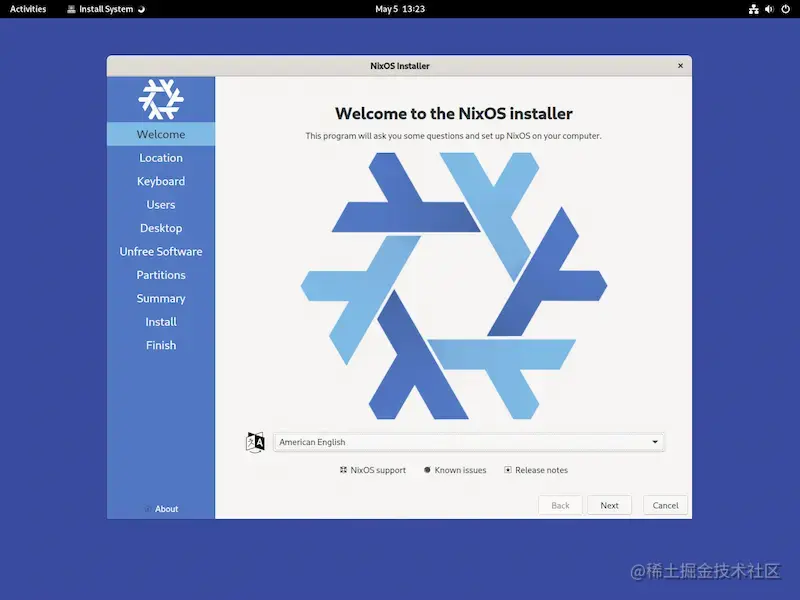Select the Keyboard step in sidebar

click(x=161, y=181)
